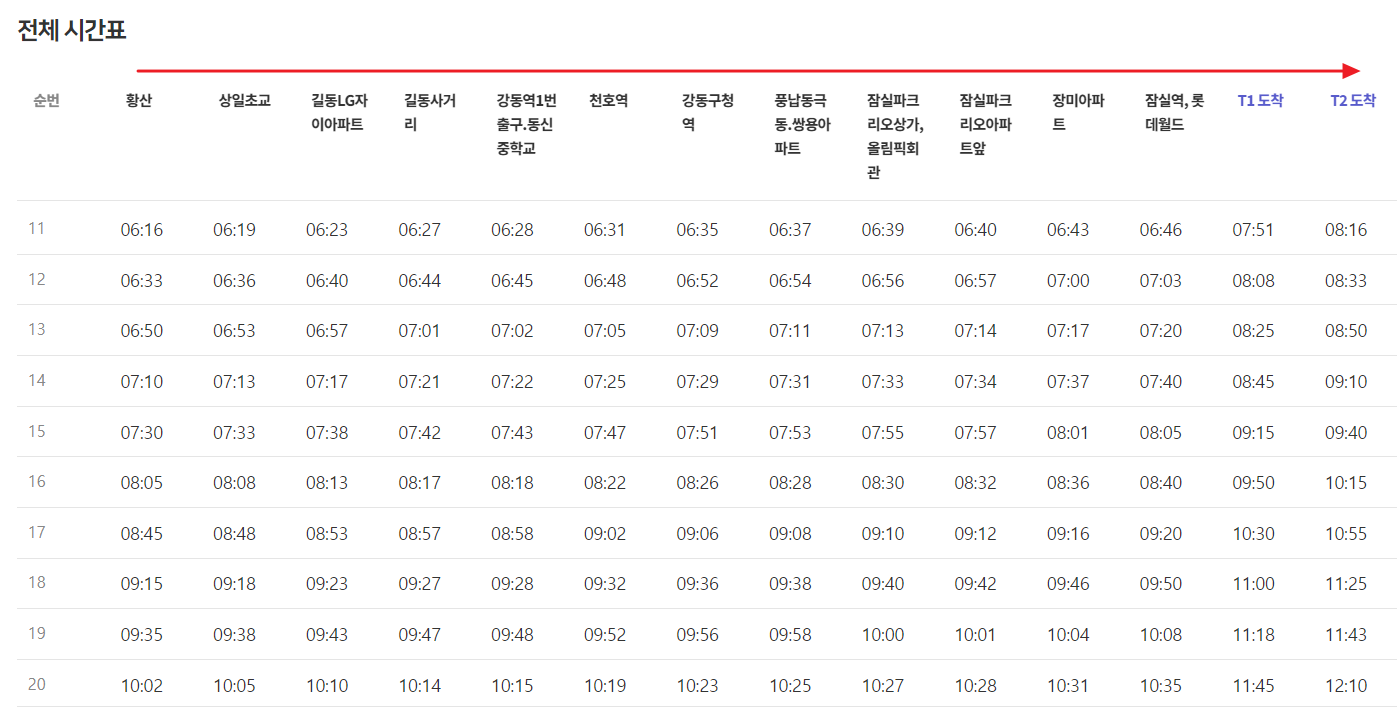Select the 길동사거리 stop header
The width and height of the screenshot is (1397, 720).
[x=430, y=112]
